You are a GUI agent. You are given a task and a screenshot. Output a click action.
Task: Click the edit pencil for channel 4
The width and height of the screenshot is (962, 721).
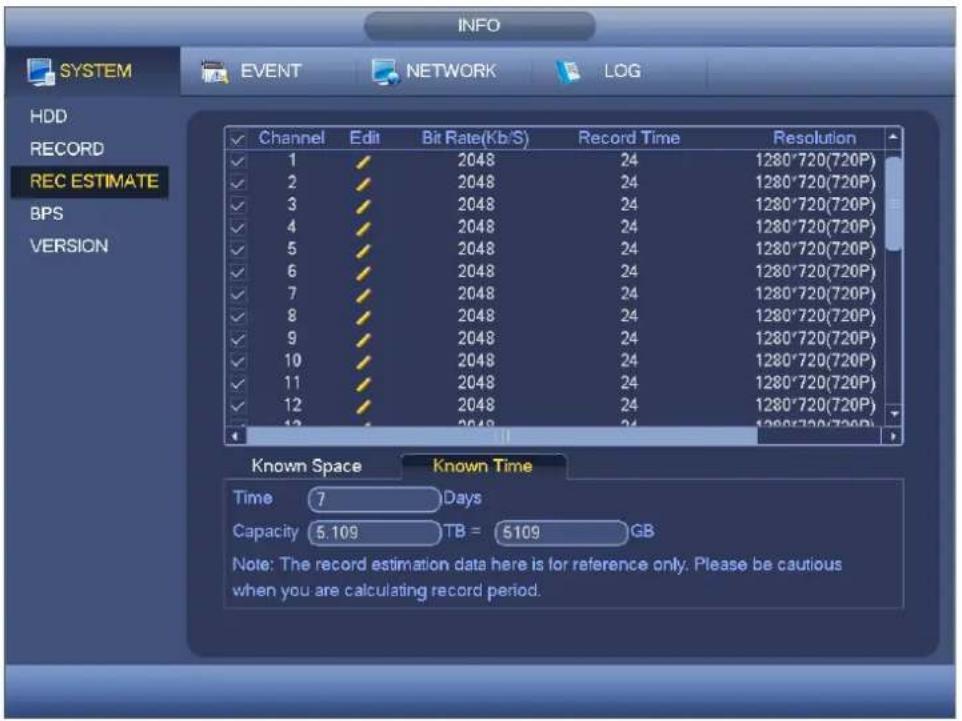363,229
